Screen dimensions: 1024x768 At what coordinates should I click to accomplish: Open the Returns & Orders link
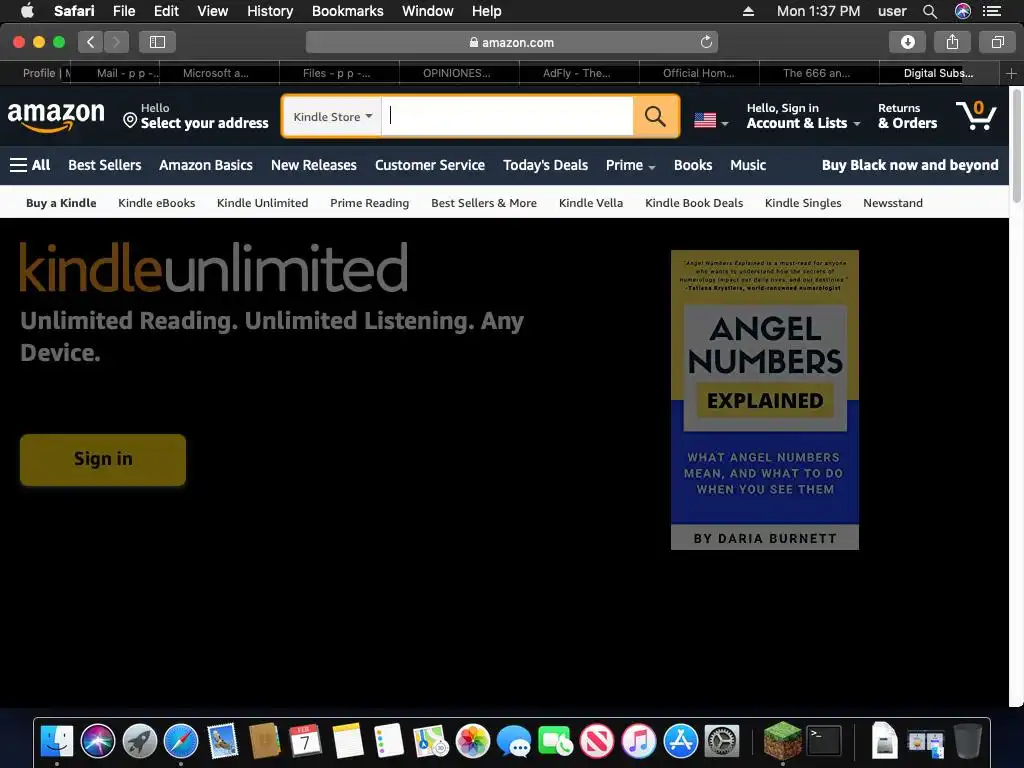pos(907,116)
